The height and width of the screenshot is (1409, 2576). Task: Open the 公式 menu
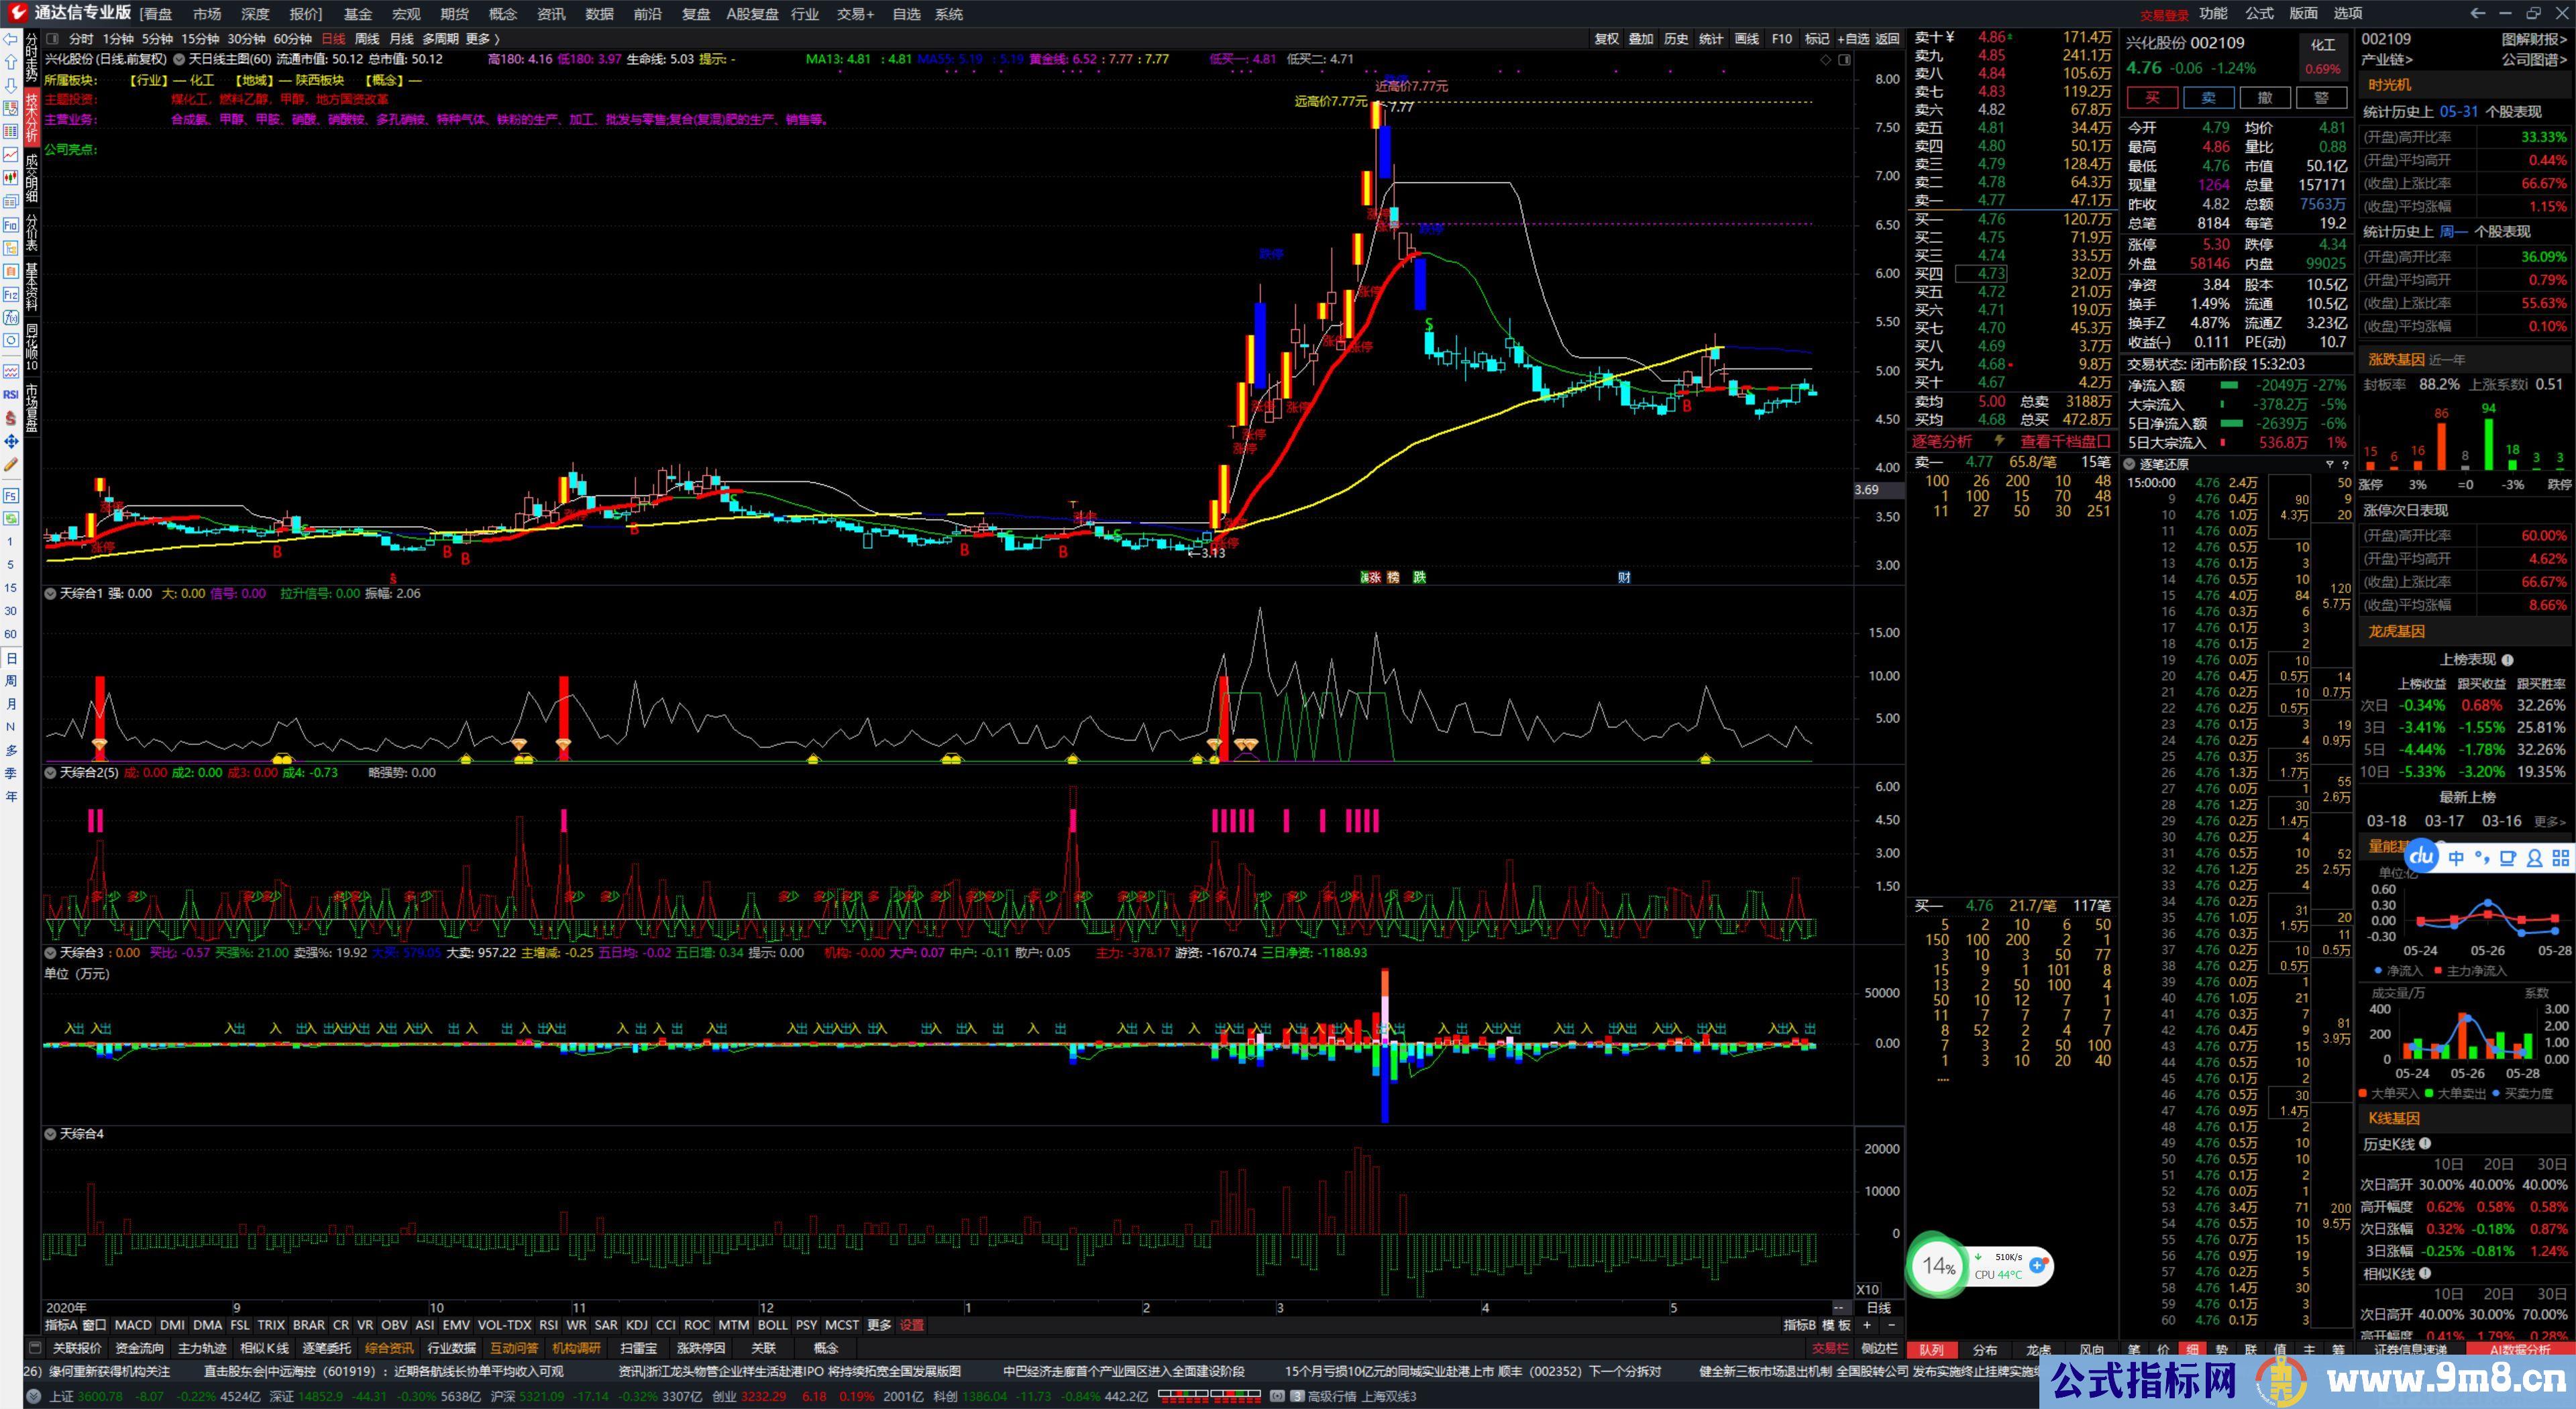point(2259,13)
